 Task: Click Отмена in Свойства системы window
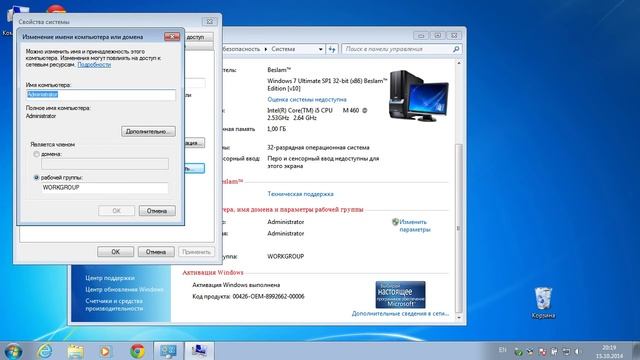point(156,252)
